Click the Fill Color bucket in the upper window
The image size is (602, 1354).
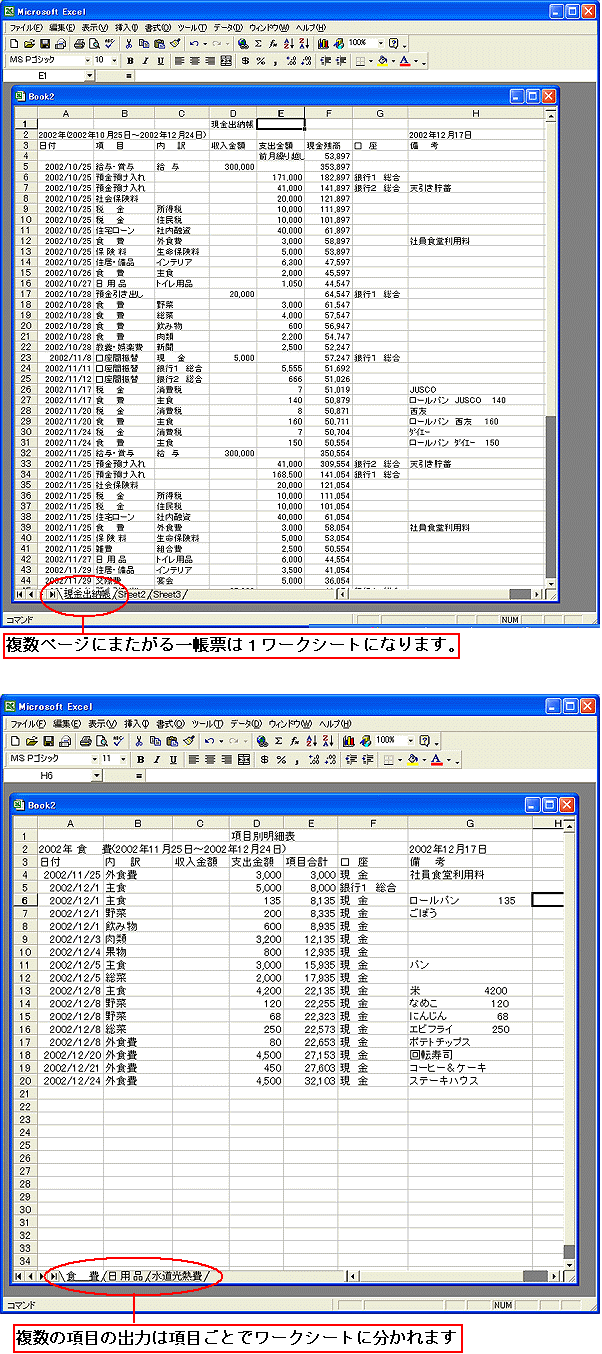[381, 61]
